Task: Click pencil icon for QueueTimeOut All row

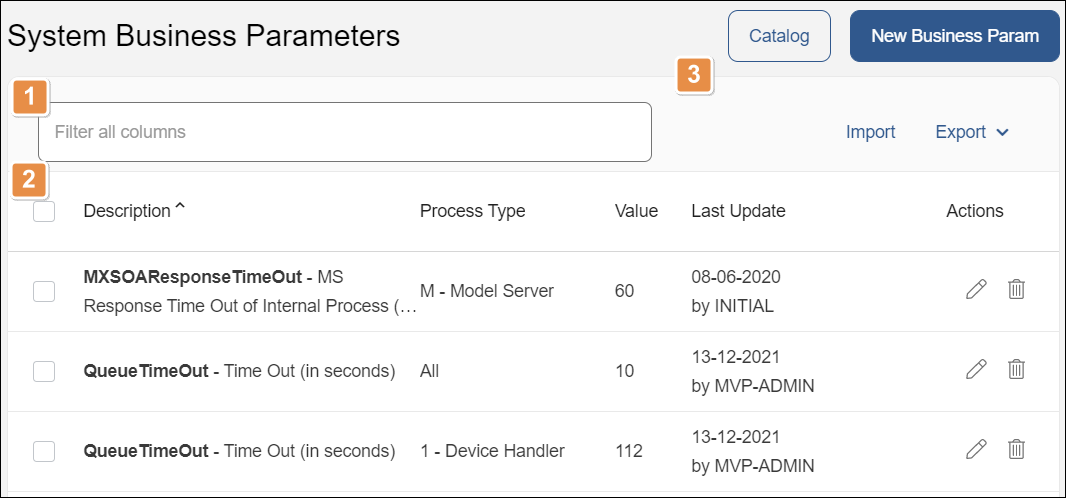Action: (976, 370)
